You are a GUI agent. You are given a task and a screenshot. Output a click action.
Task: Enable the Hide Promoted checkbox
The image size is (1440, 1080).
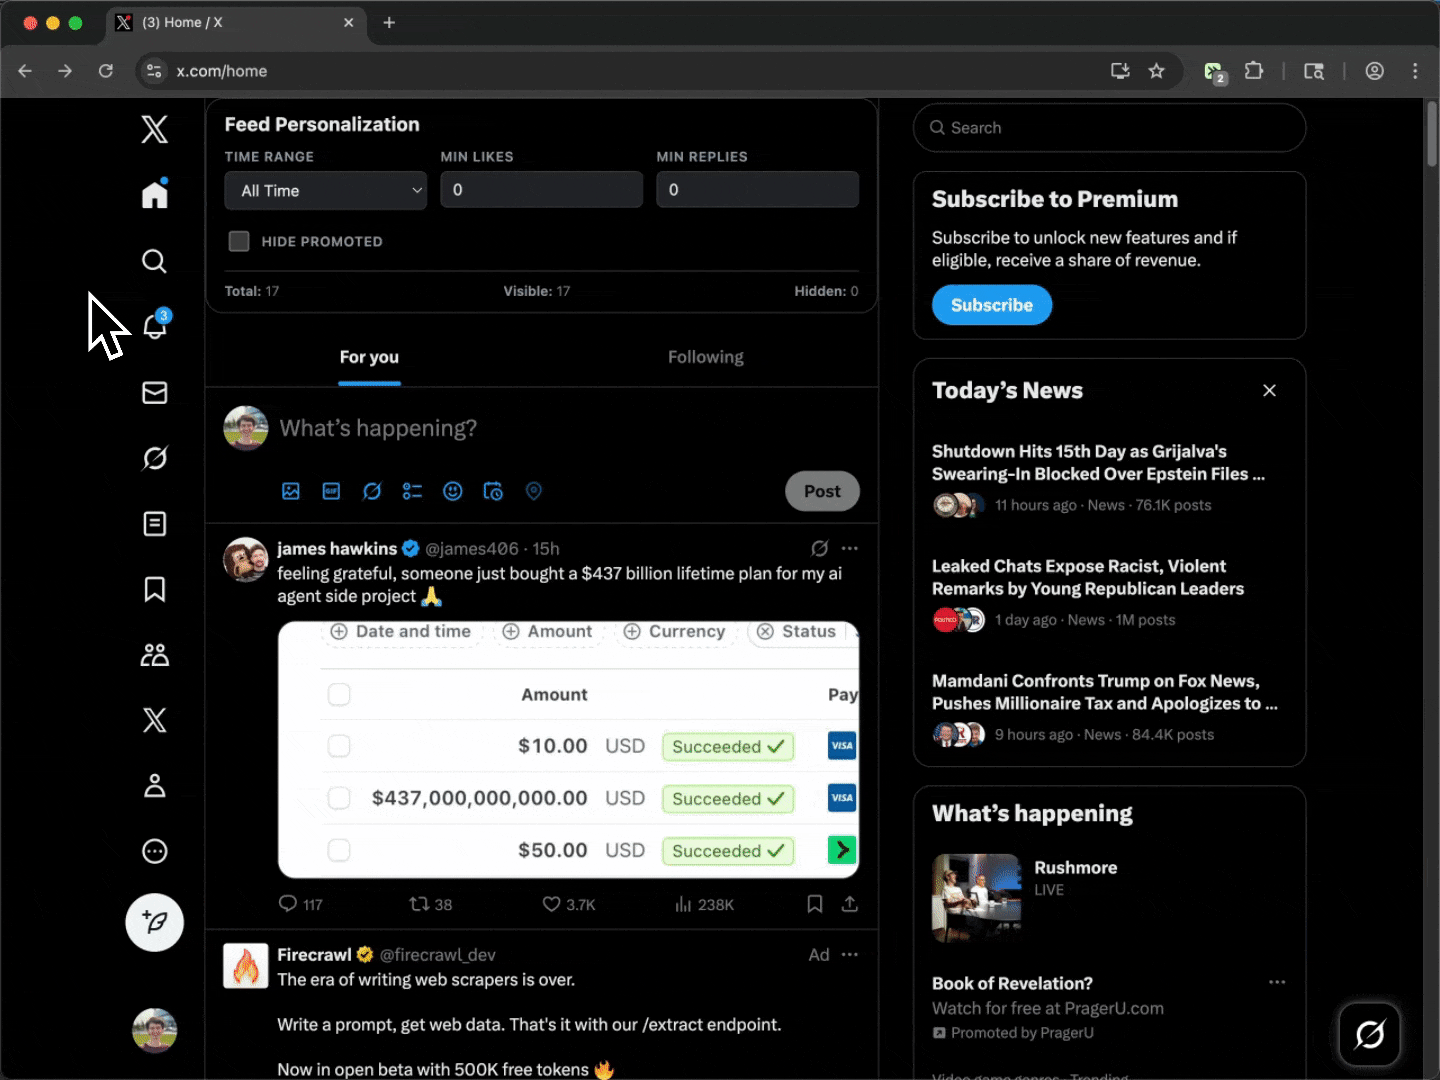[239, 241]
